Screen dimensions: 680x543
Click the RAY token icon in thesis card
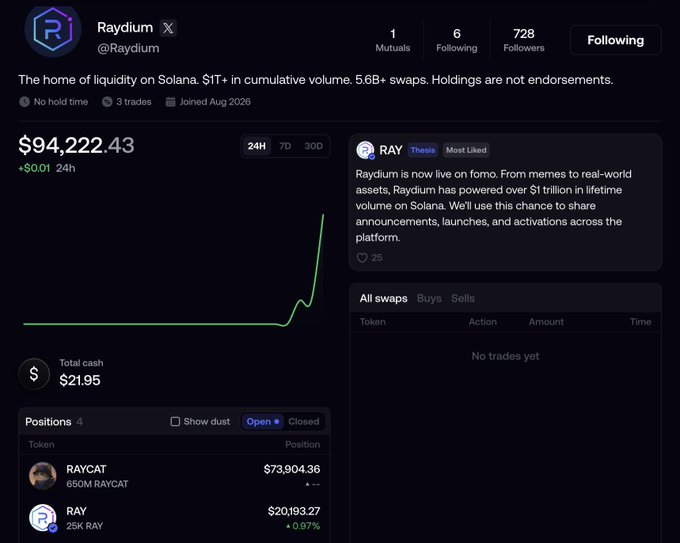click(x=365, y=150)
